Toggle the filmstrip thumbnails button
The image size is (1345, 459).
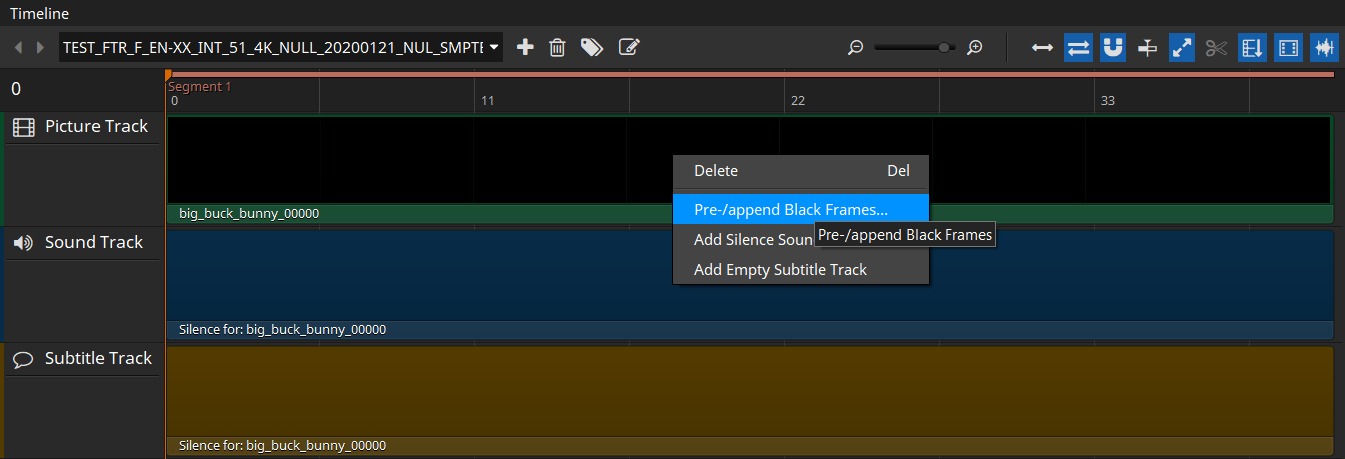point(1288,47)
